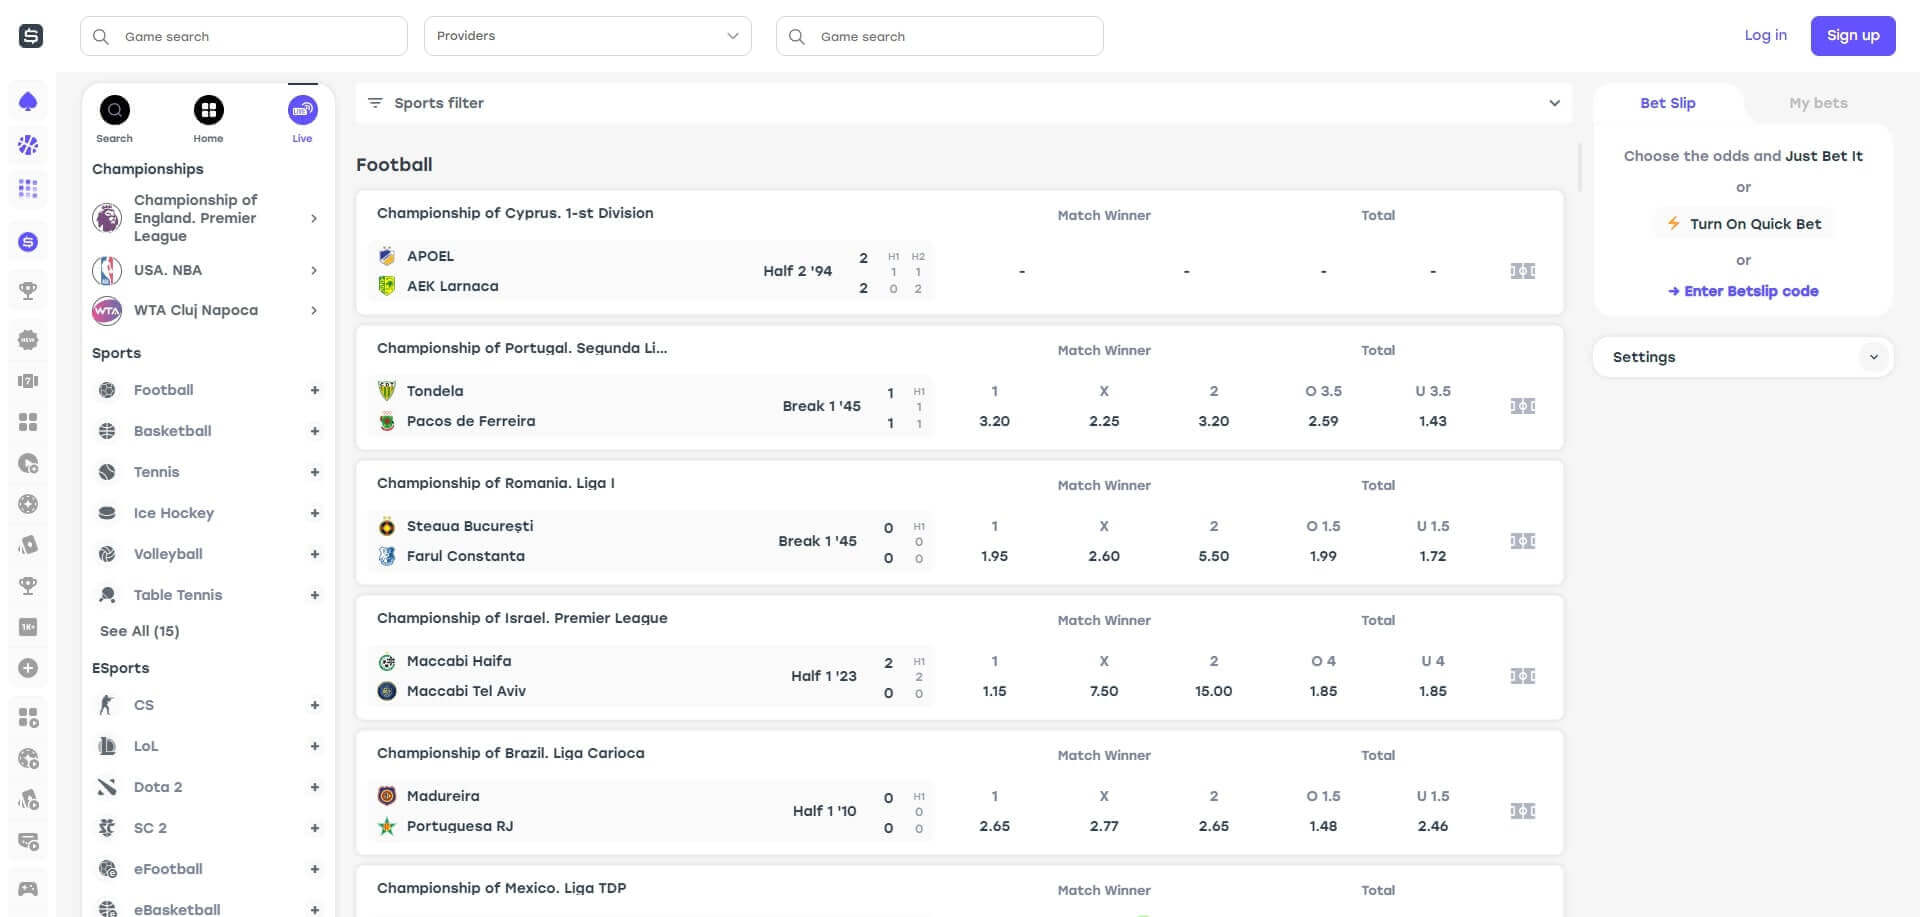Click the Game search input field

[244, 35]
